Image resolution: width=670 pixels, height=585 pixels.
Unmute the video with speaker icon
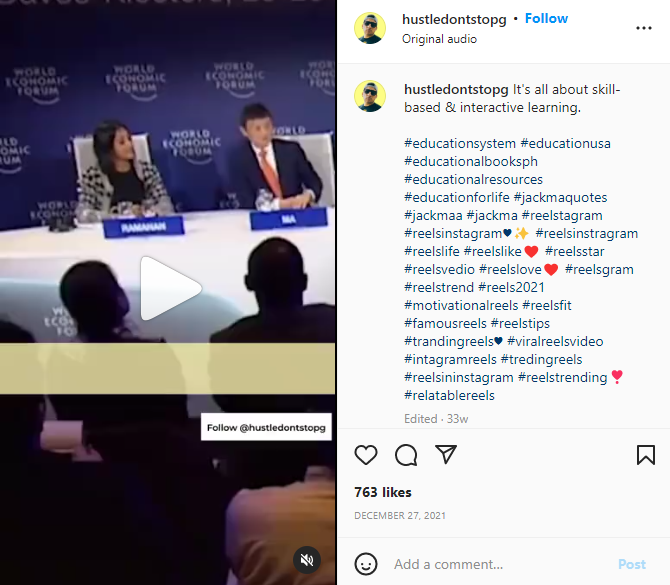pyautogui.click(x=307, y=560)
